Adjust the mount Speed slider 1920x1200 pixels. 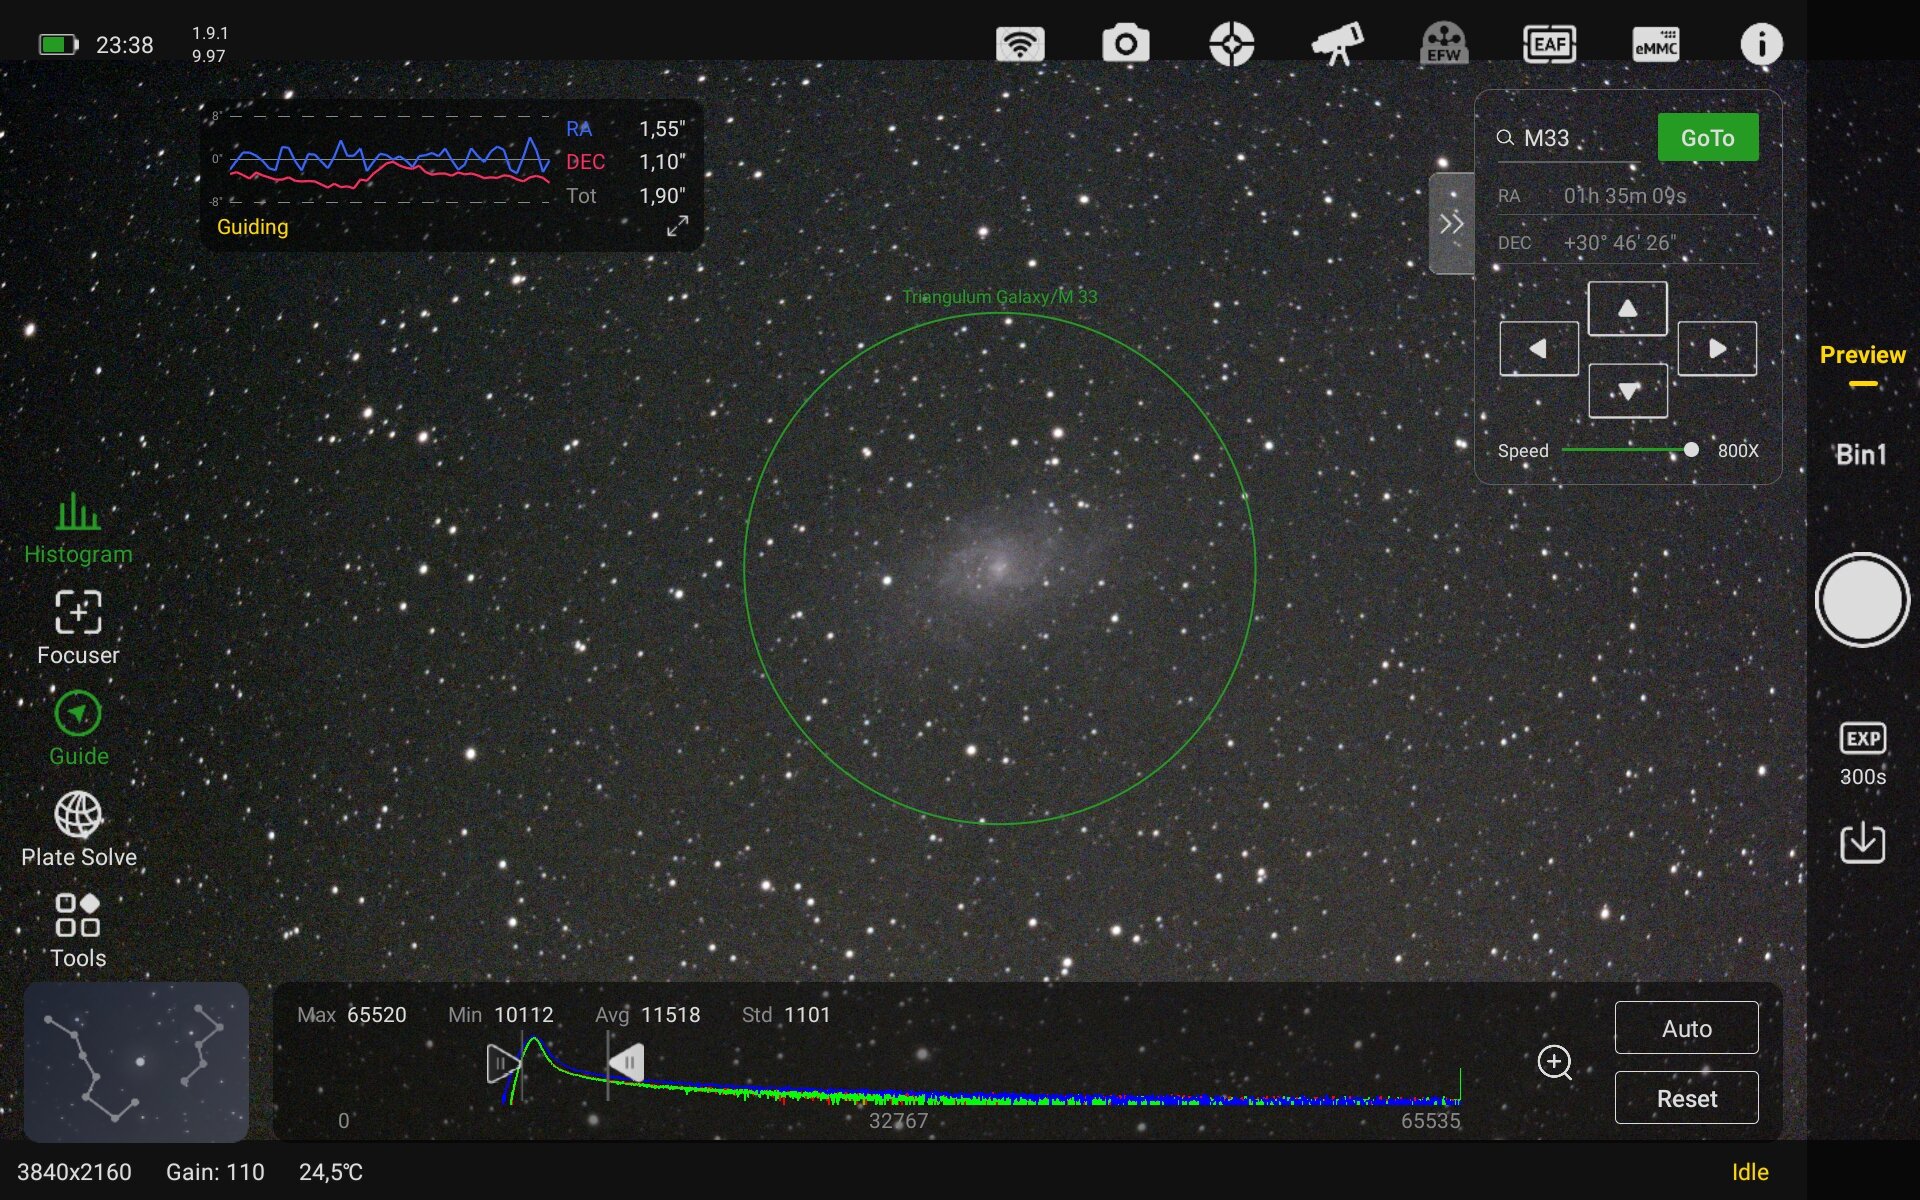1690,450
